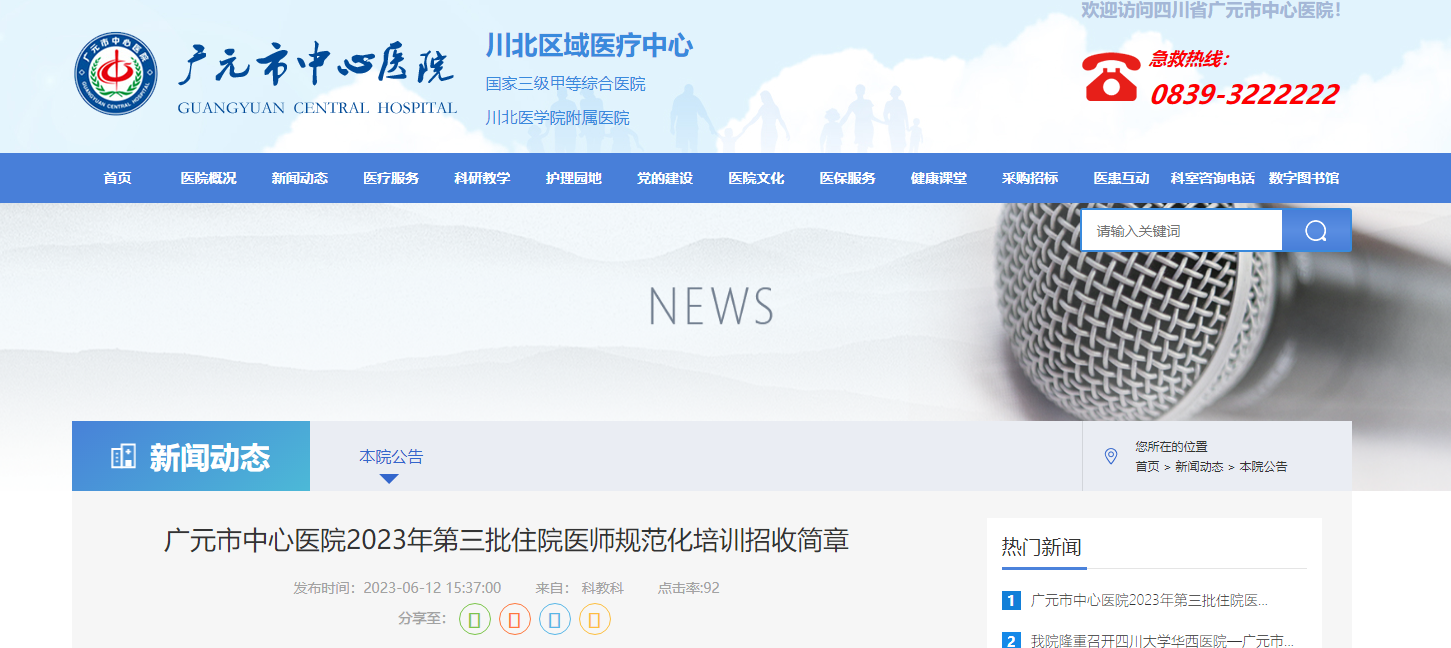
Task: Open the 医院概况 navigation menu
Action: click(x=208, y=178)
